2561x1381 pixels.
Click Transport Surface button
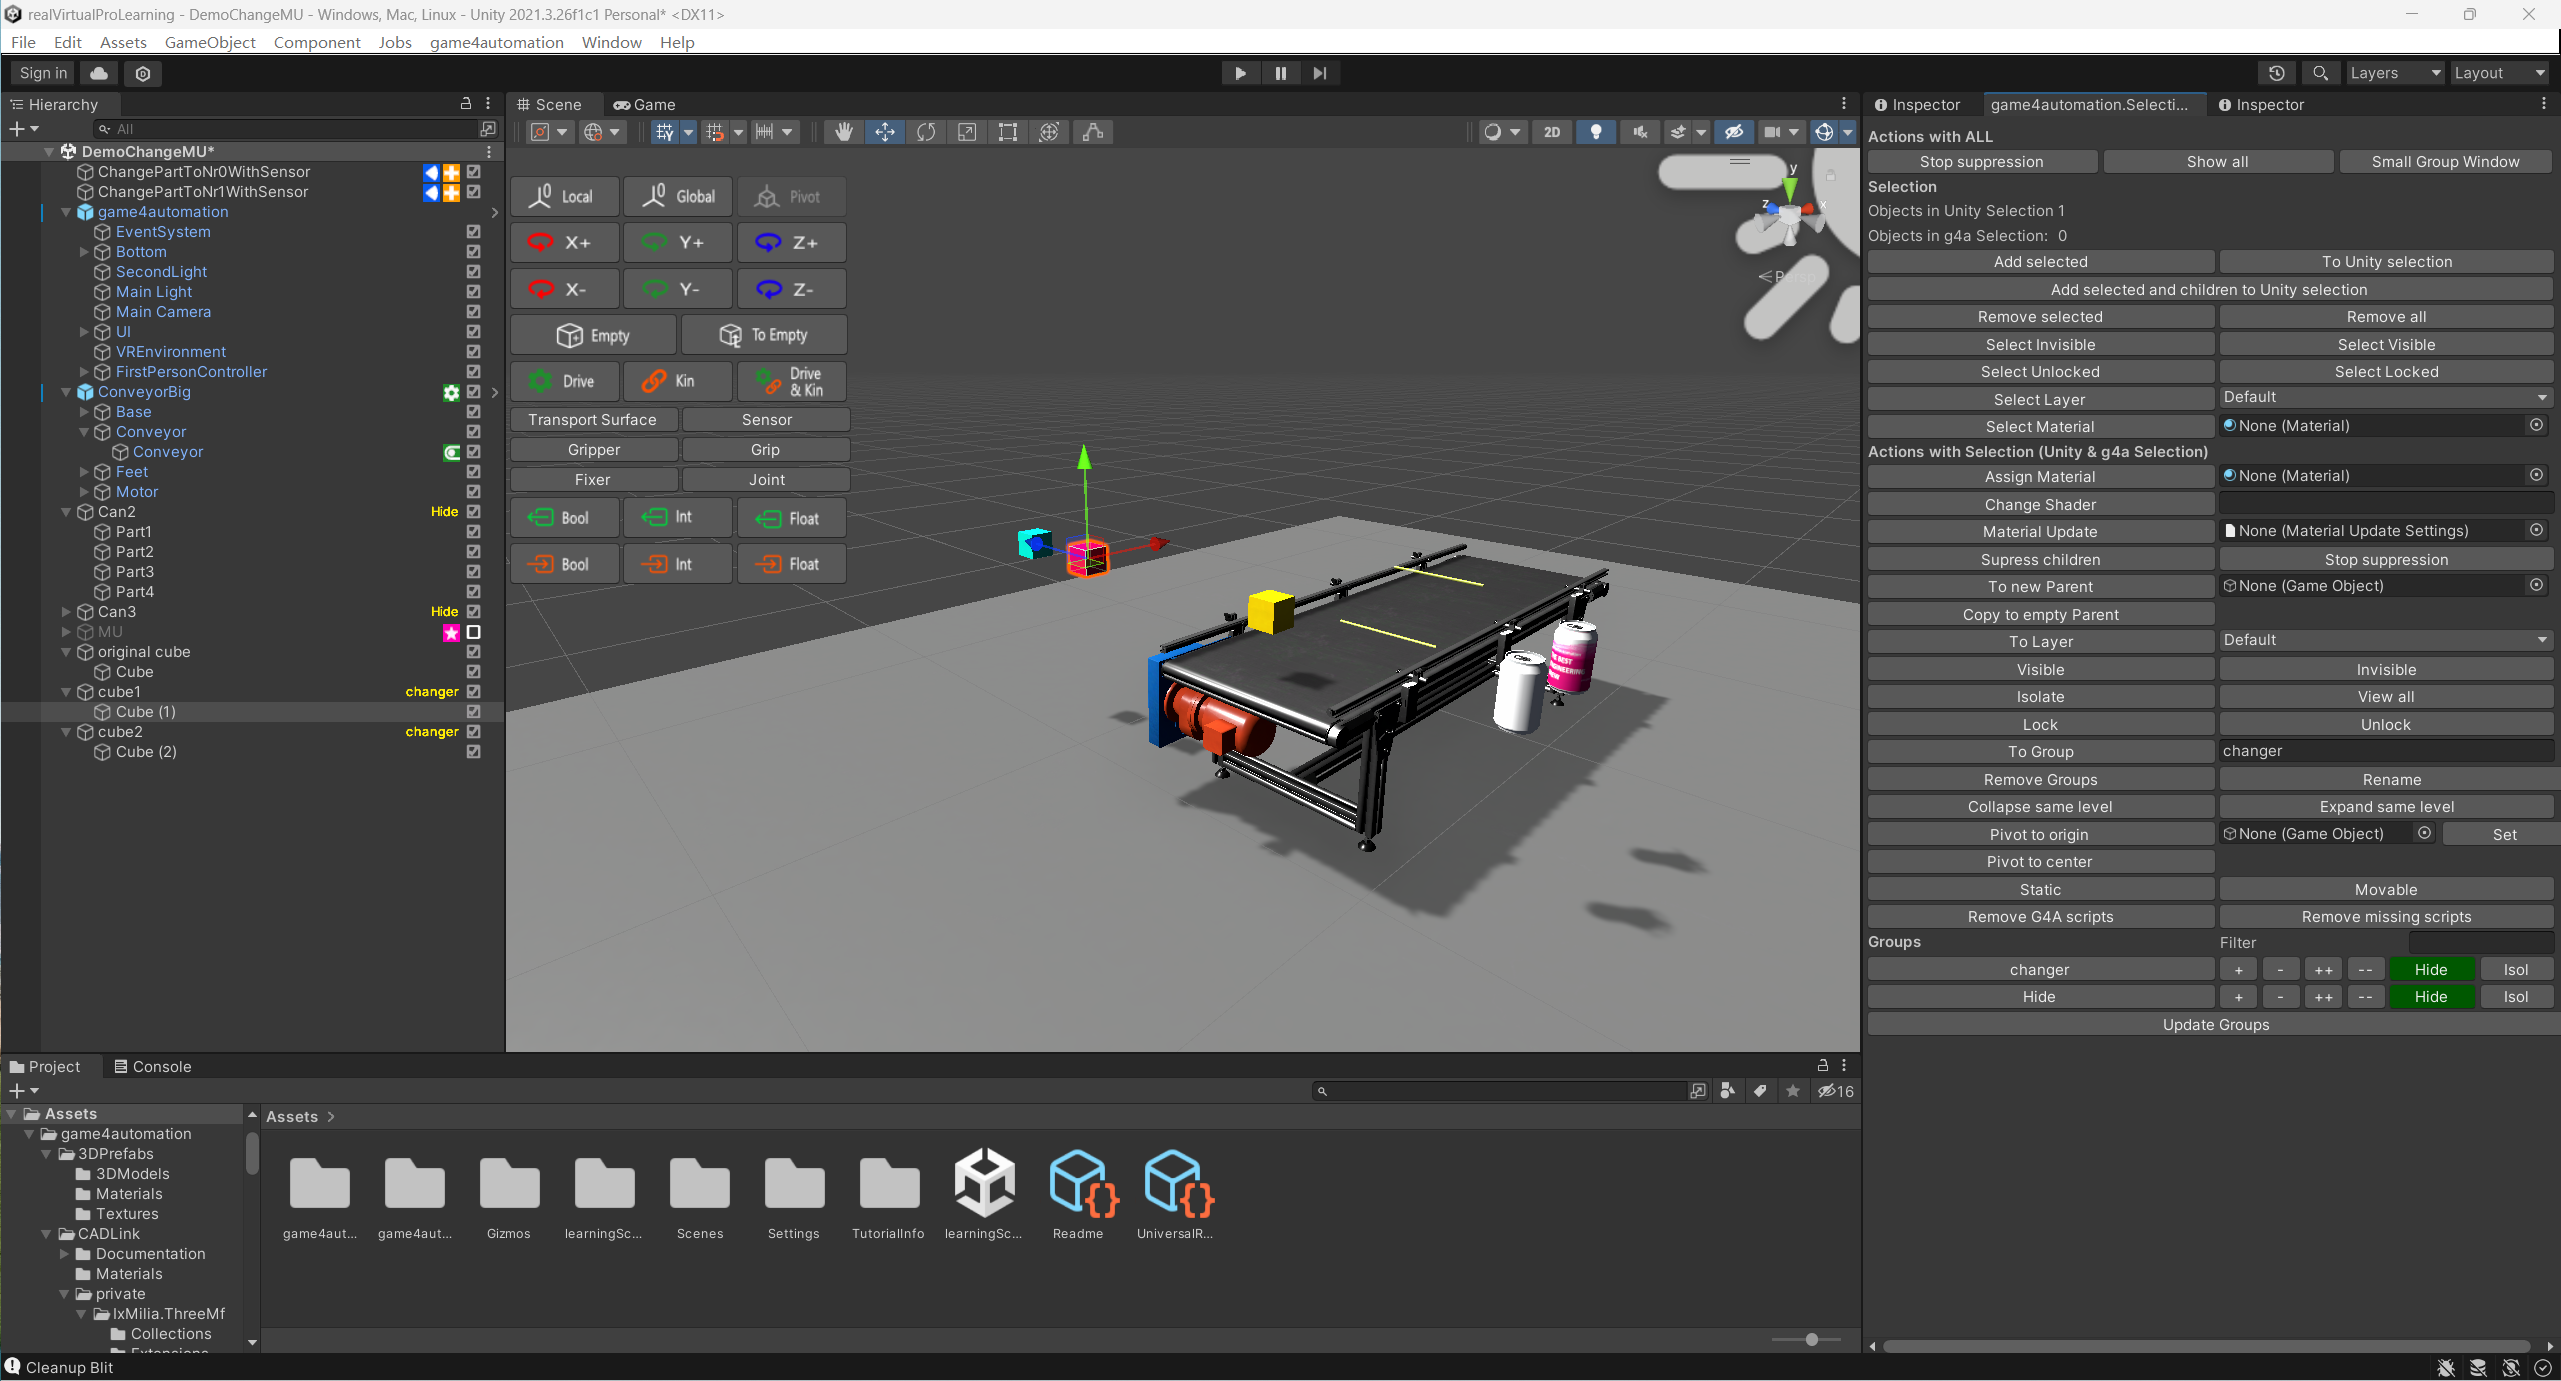tap(593, 420)
